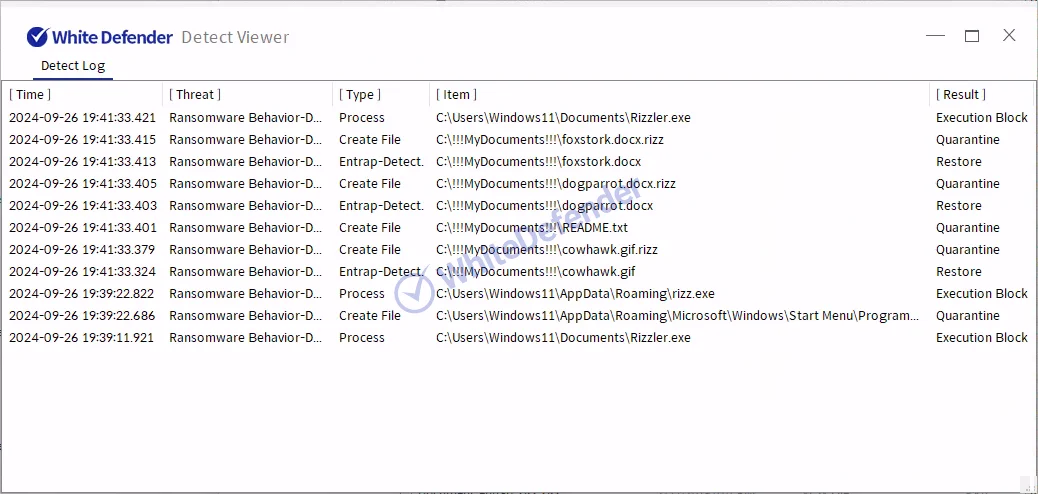Screen dimensions: 1038x494
Task: Click the Type column header
Action: [360, 95]
